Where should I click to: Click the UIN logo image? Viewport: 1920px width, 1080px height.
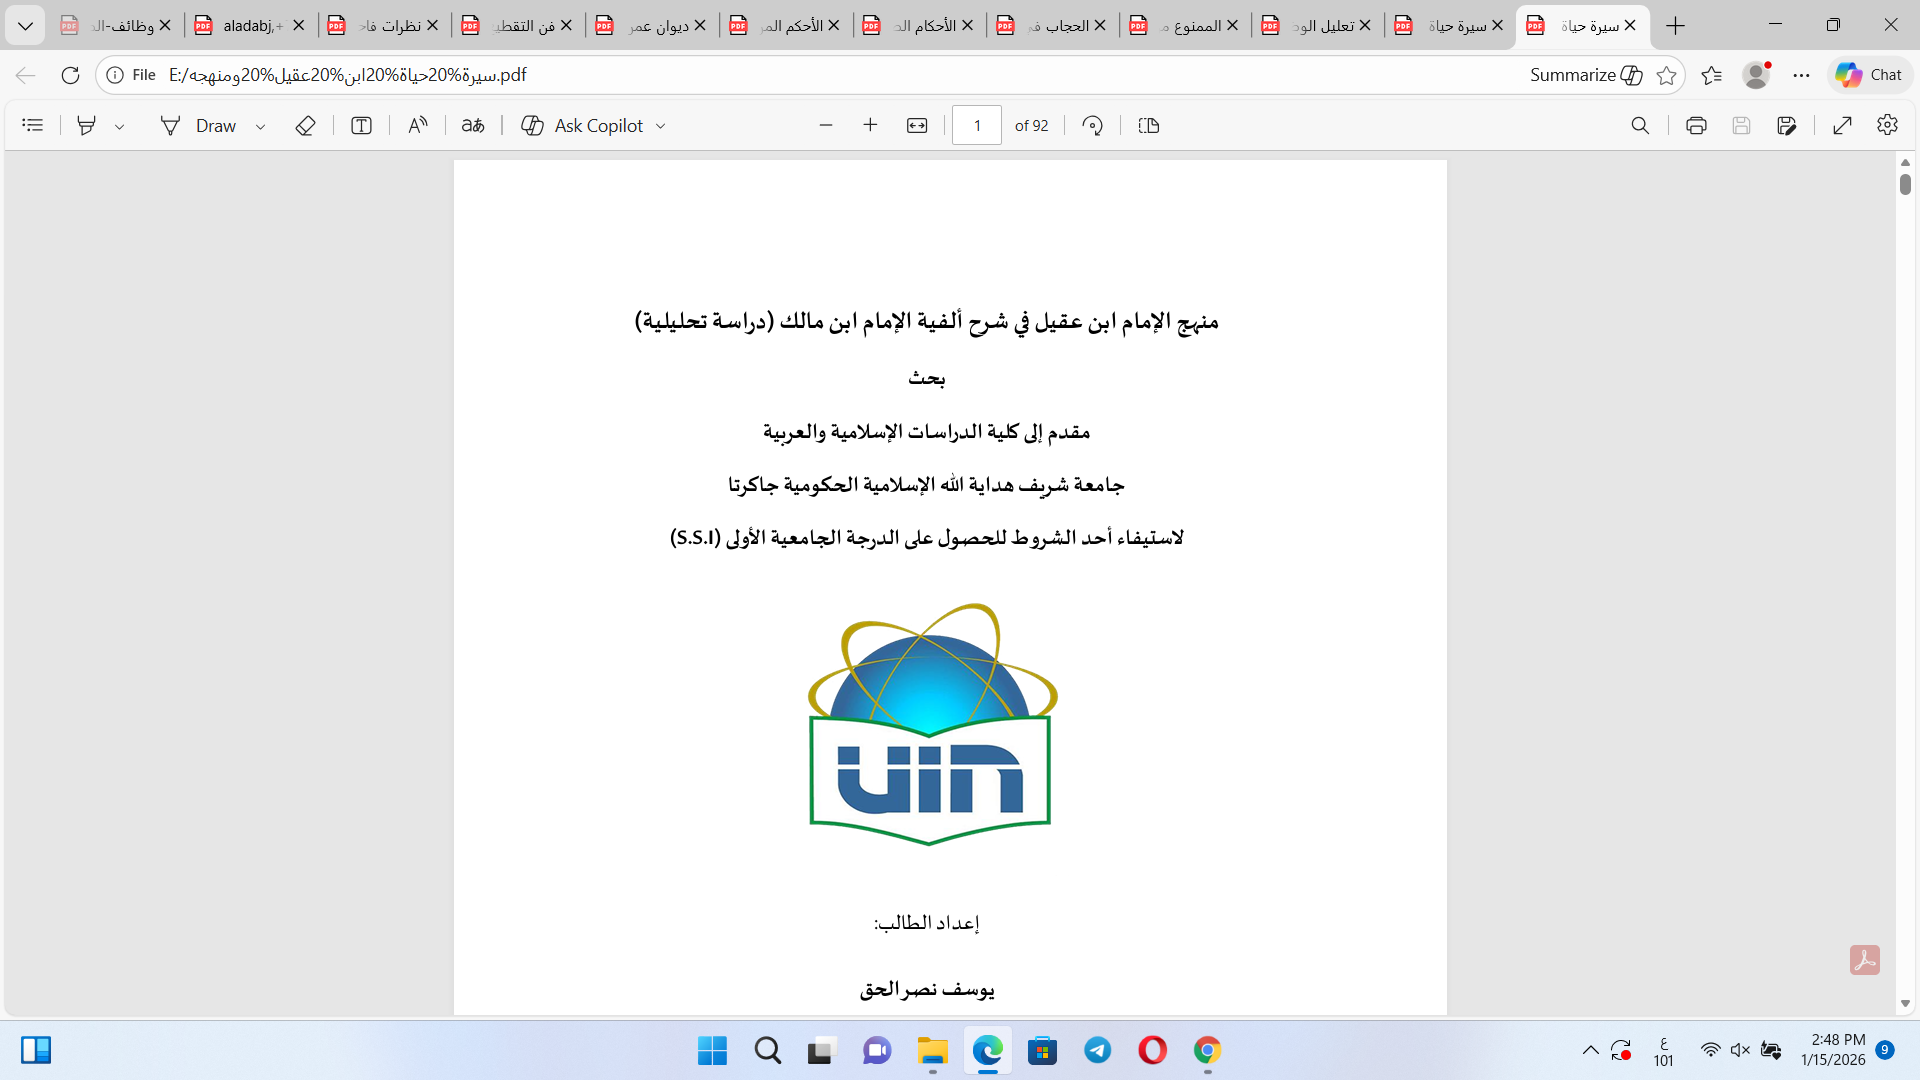[932, 724]
